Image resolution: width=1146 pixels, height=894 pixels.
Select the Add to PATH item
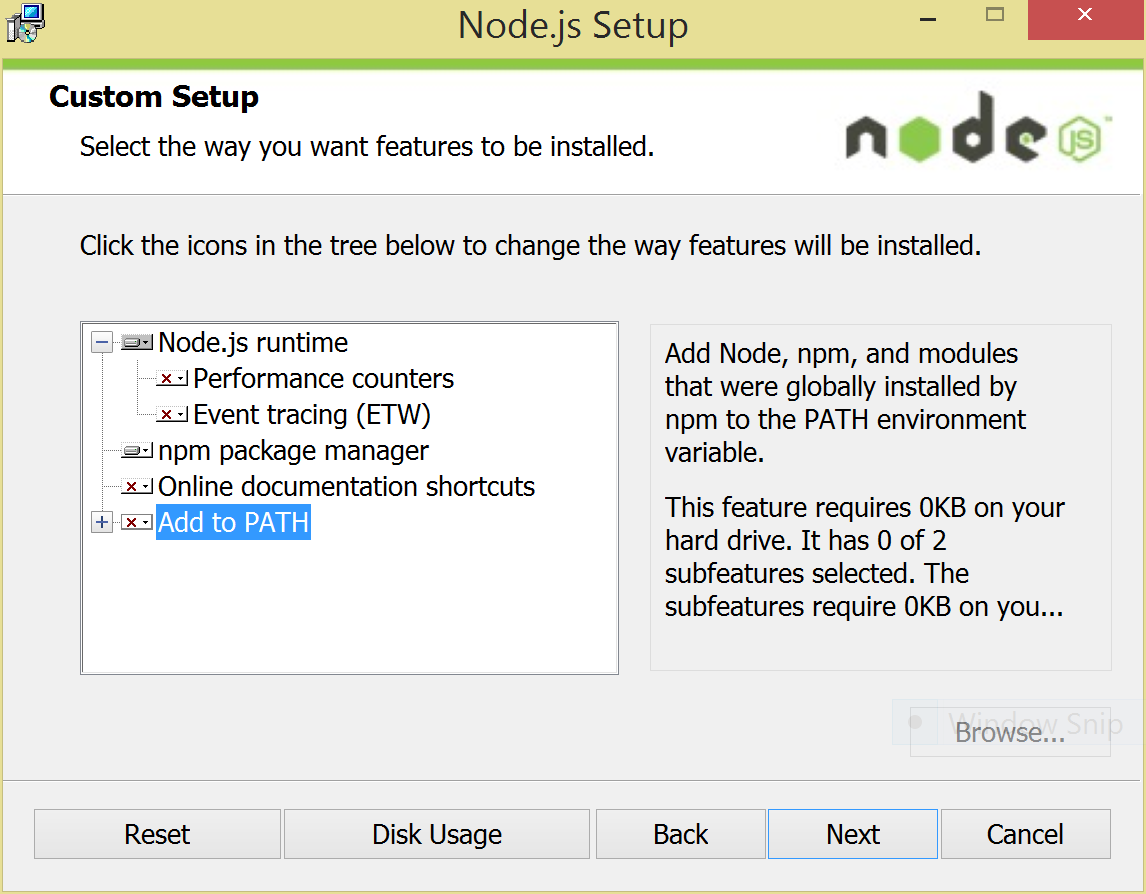(234, 522)
